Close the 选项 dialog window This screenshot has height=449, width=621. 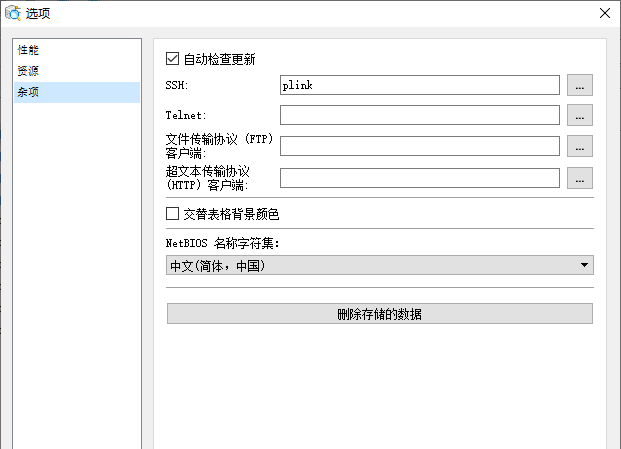(604, 13)
